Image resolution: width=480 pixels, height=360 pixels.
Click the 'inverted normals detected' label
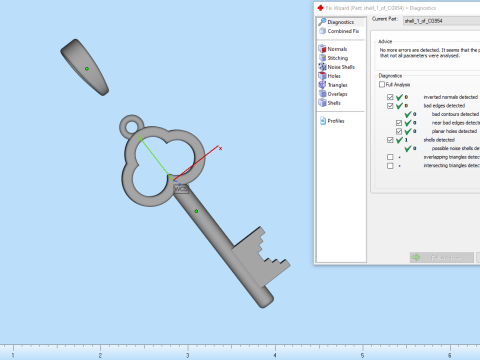451,97
